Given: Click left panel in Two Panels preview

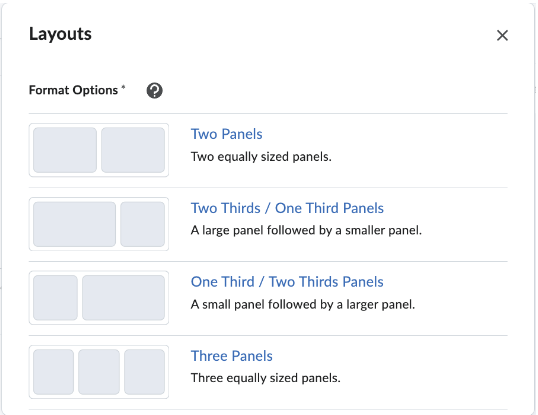Looking at the screenshot, I should pyautogui.click(x=65, y=150).
